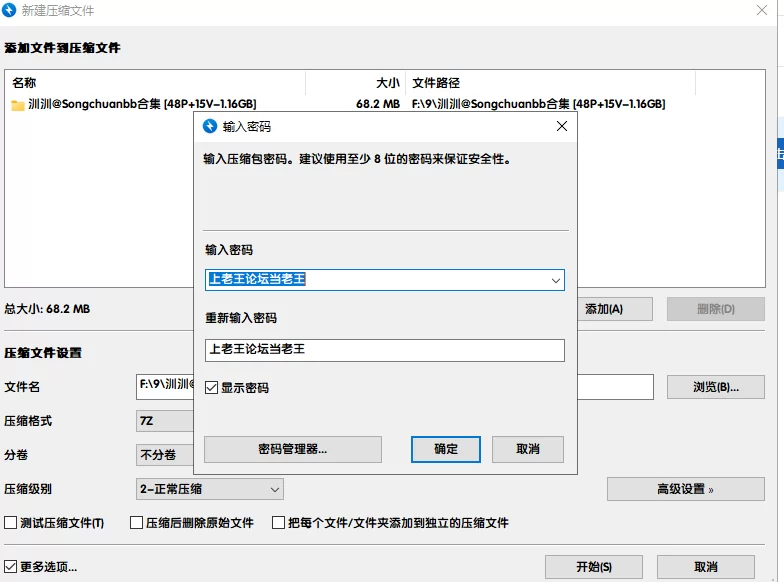Expand 高级设置 » options
The width and height of the screenshot is (784, 582).
click(686, 489)
